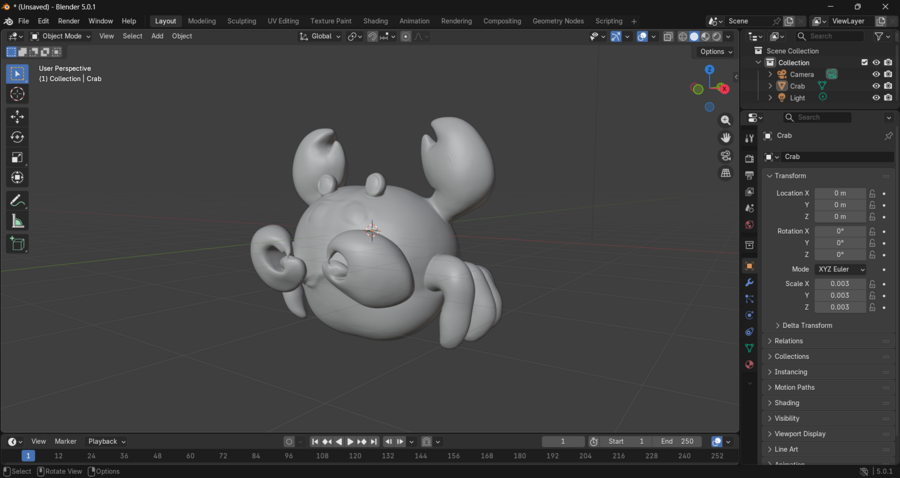Choose the Scale tool
Image resolution: width=900 pixels, height=478 pixels.
pos(17,157)
